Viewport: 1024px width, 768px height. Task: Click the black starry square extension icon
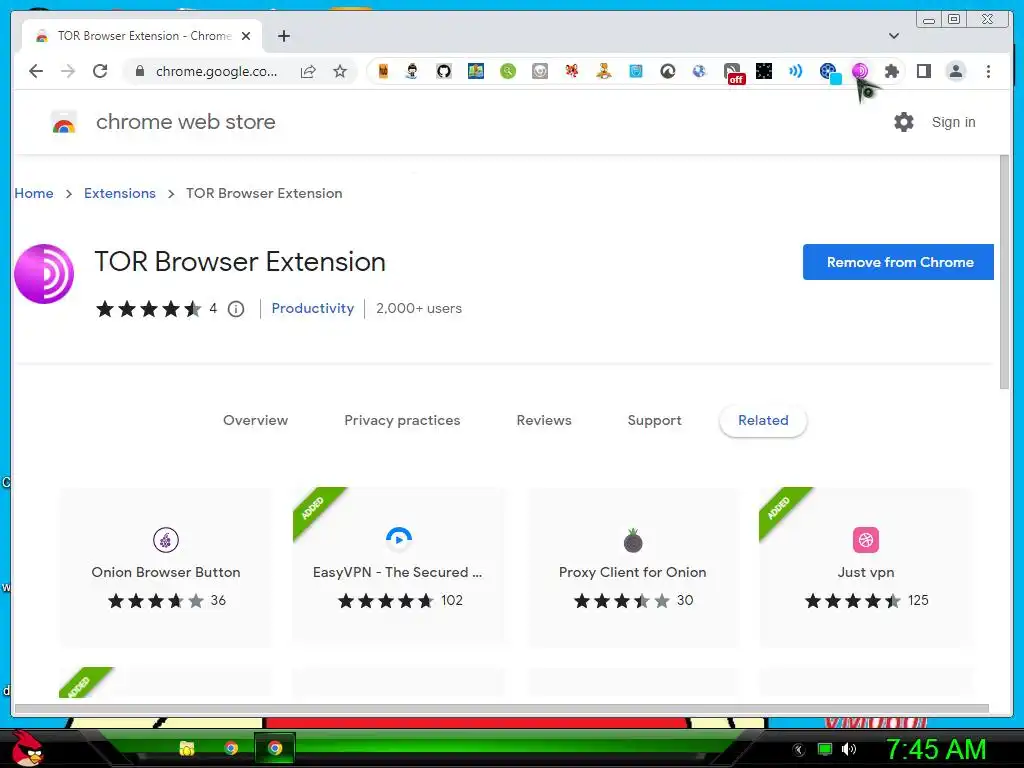click(764, 71)
